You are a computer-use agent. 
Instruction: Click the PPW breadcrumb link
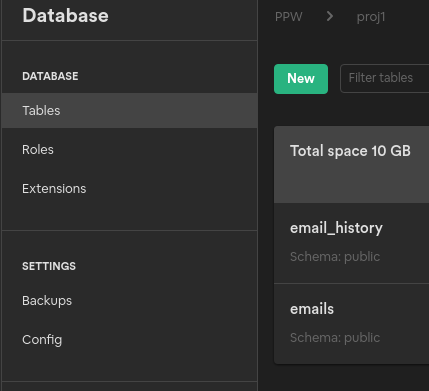tap(288, 17)
